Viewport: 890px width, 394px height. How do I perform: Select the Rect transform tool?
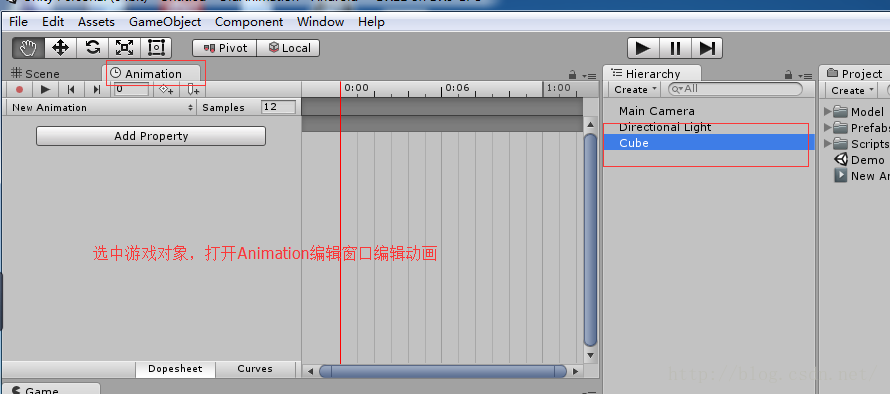pos(156,48)
